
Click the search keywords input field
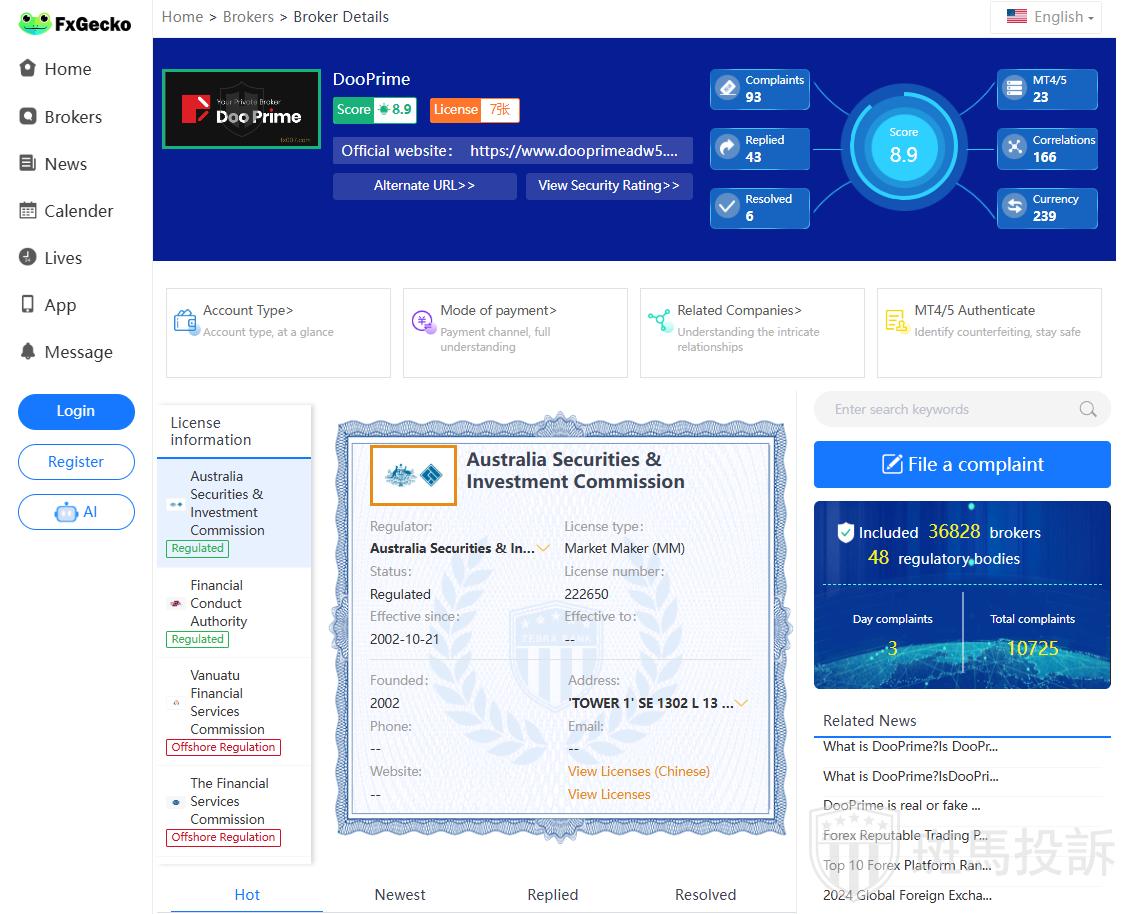[x=950, y=409]
